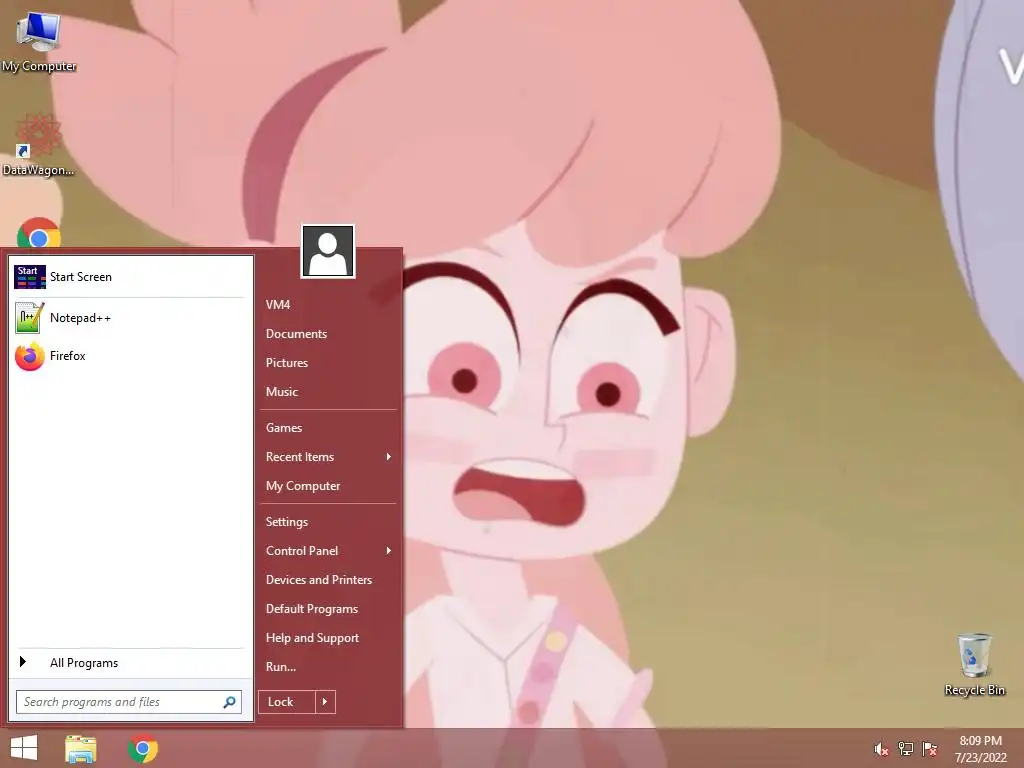Open the taskbar clock and date
Viewport: 1024px width, 768px height.
(980, 749)
